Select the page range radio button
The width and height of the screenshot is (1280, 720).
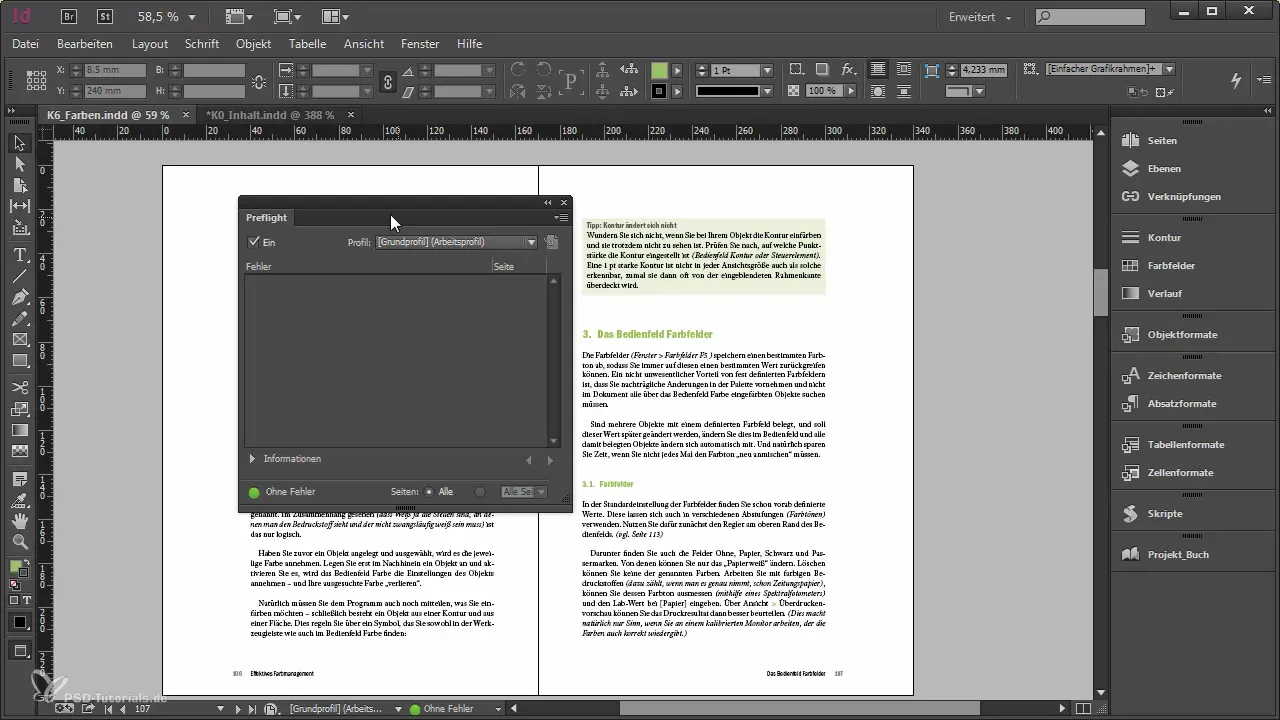[480, 492]
